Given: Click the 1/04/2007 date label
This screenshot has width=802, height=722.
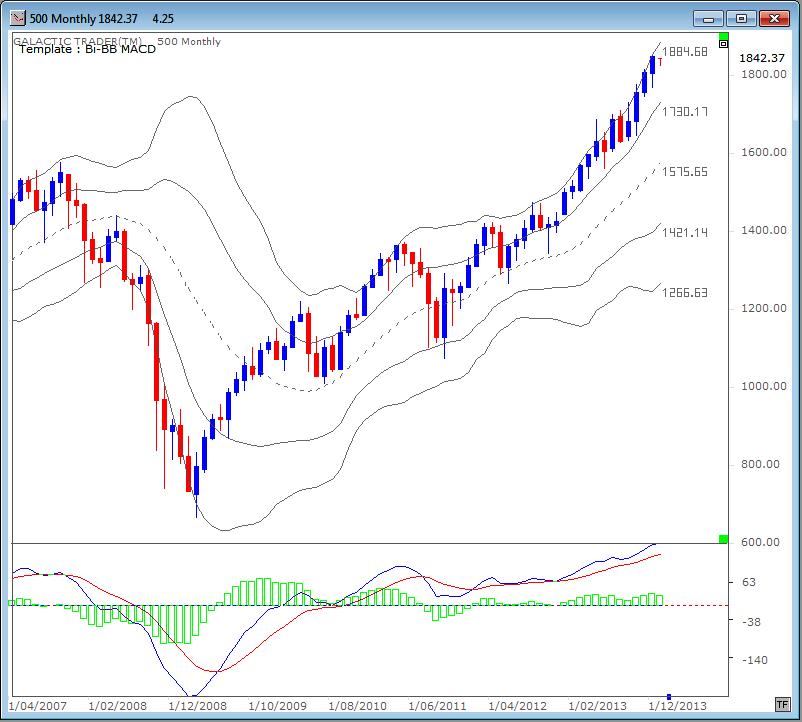Looking at the screenshot, I should pyautogui.click(x=38, y=706).
